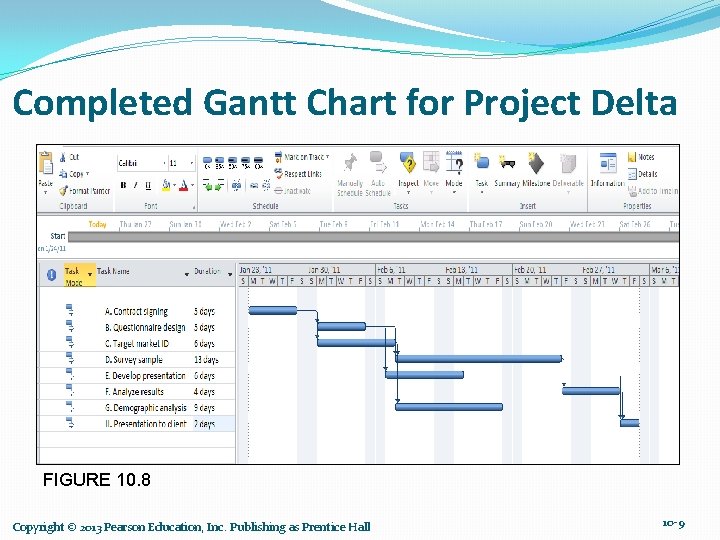Click the Indent Task green arrow

tap(219, 185)
